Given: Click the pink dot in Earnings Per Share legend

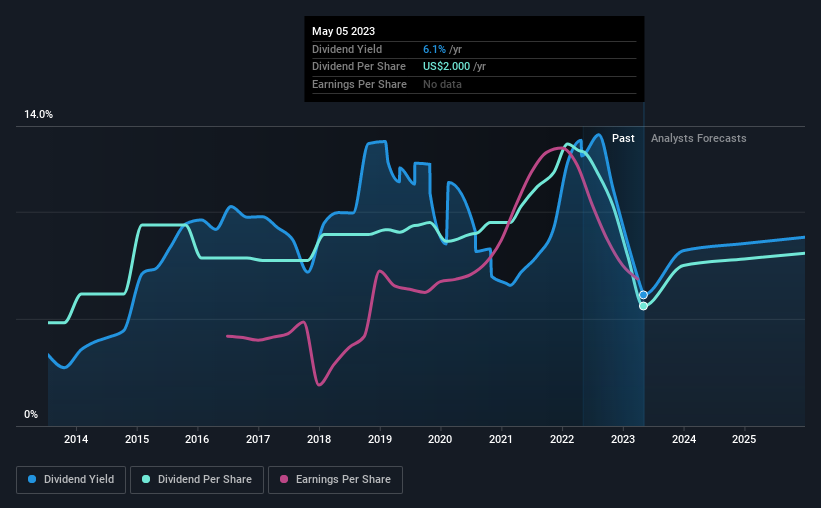Looking at the screenshot, I should (284, 479).
